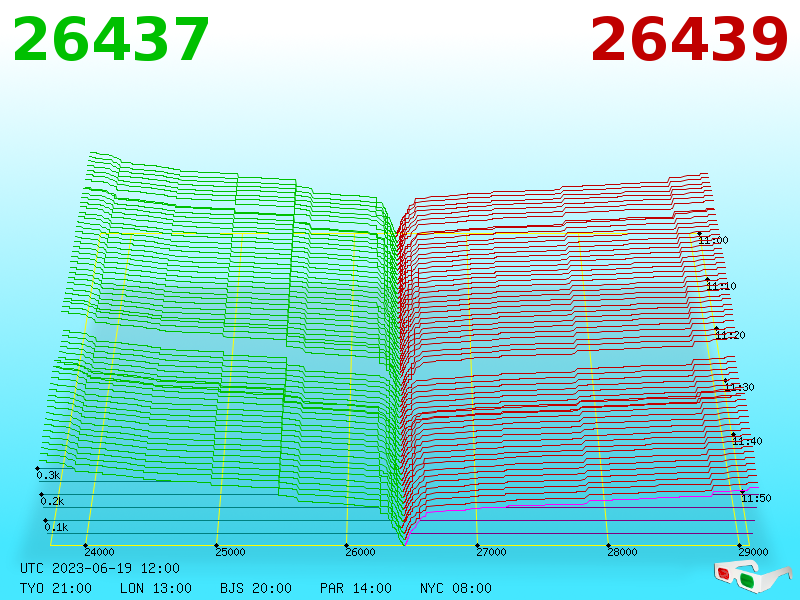The width and height of the screenshot is (800, 600).
Task: Select the 11:50 time marker
Action: [756, 498]
